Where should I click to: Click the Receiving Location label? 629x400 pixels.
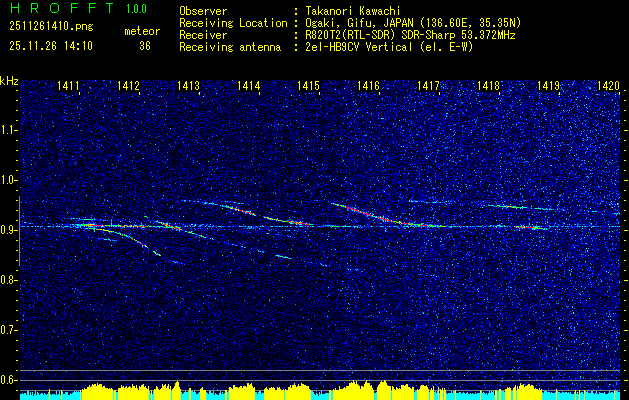point(233,23)
